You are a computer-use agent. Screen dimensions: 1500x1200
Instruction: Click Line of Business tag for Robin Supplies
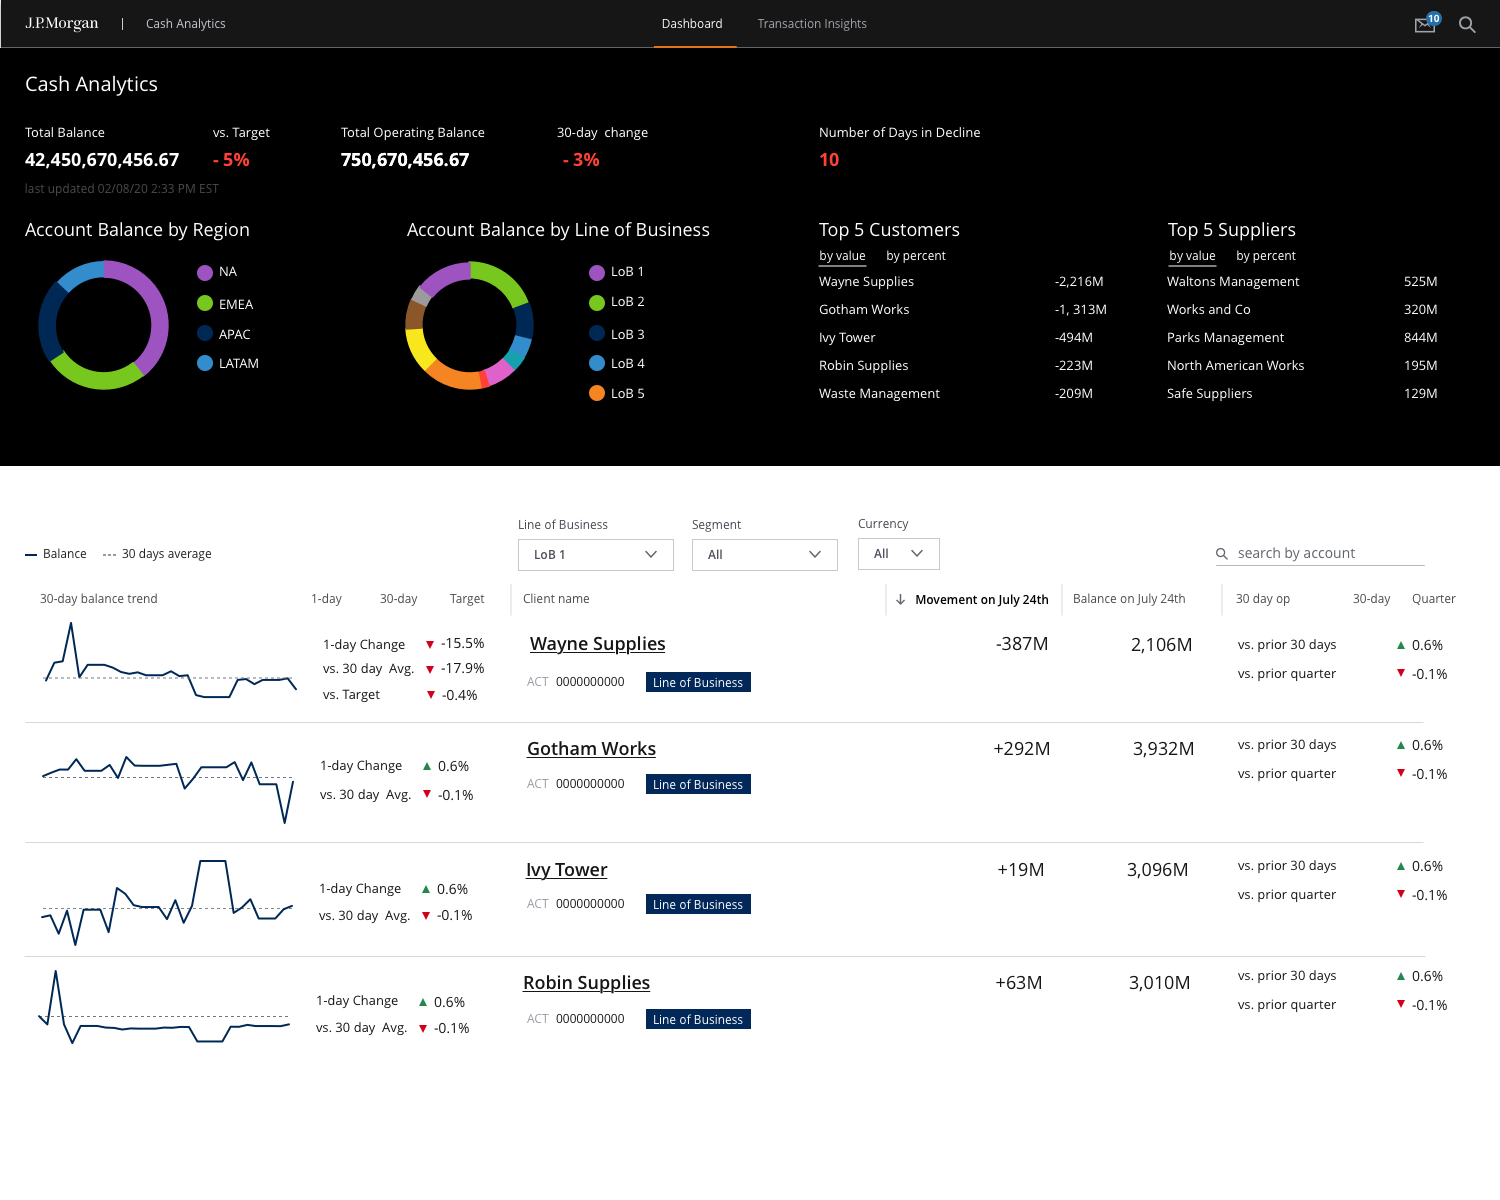point(698,1019)
